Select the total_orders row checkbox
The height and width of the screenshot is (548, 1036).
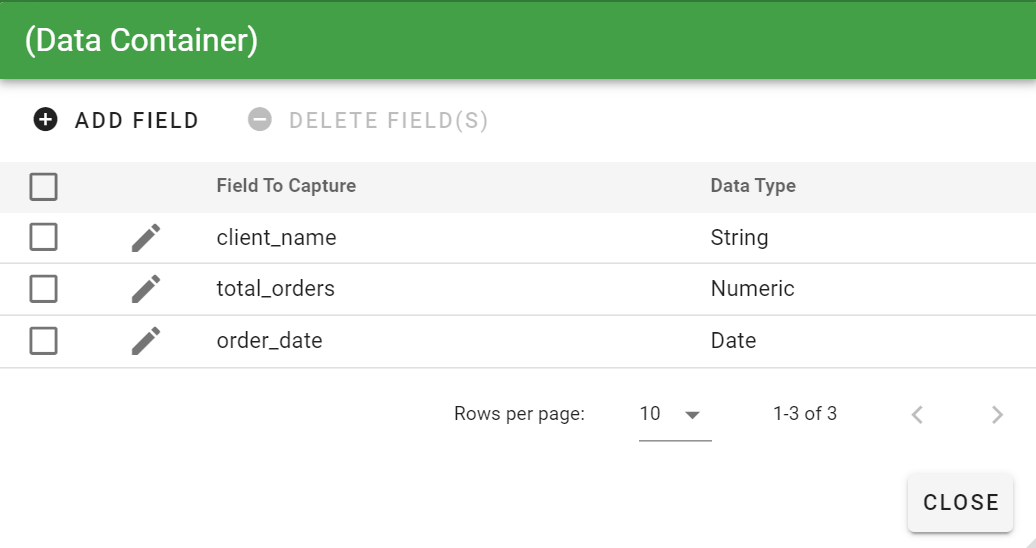point(44,289)
